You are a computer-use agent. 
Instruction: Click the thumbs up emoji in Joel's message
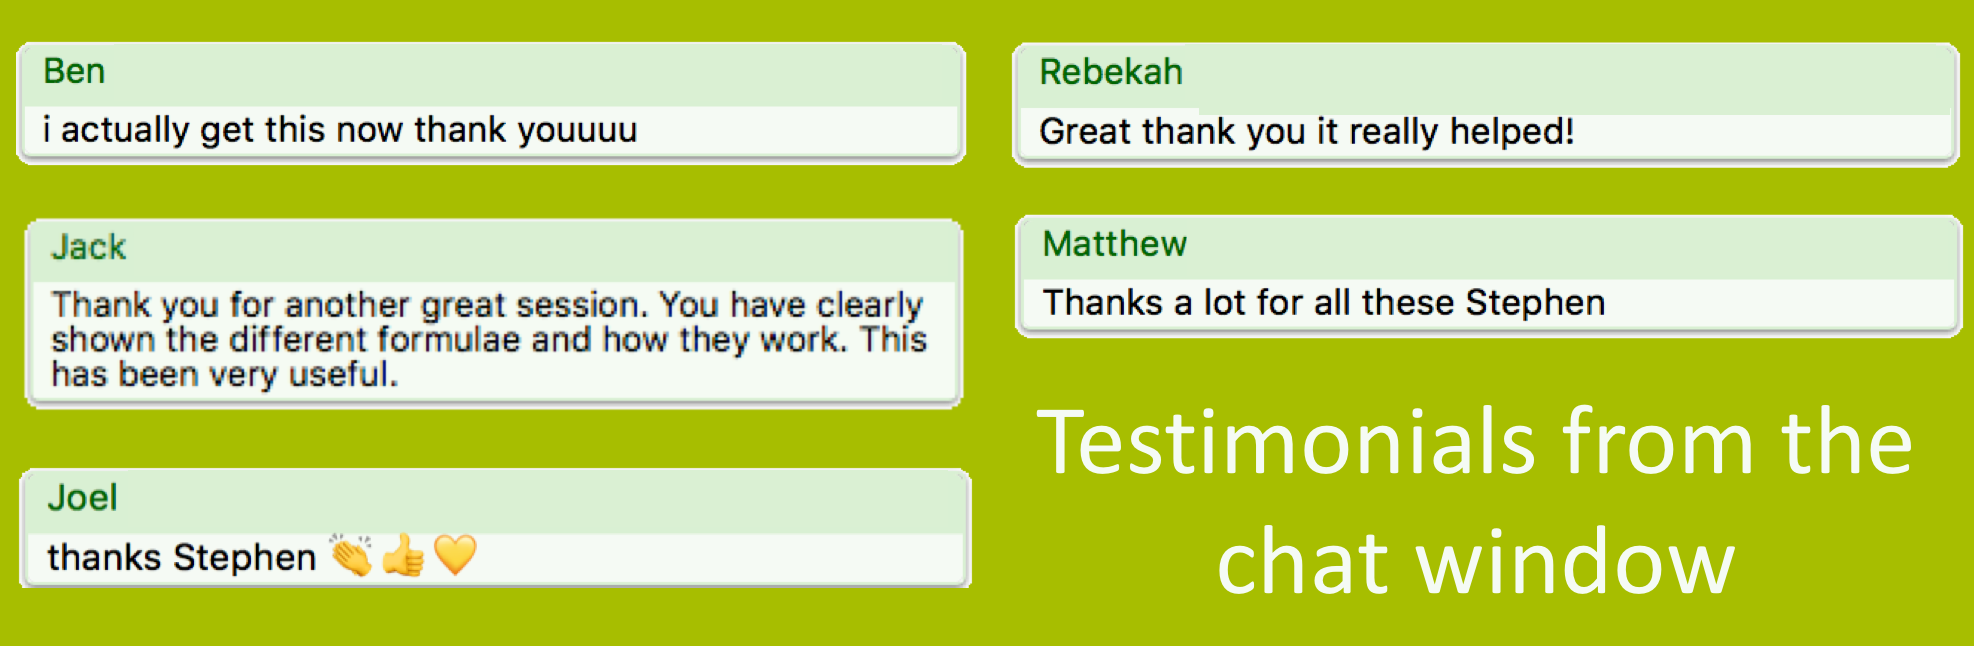404,555
